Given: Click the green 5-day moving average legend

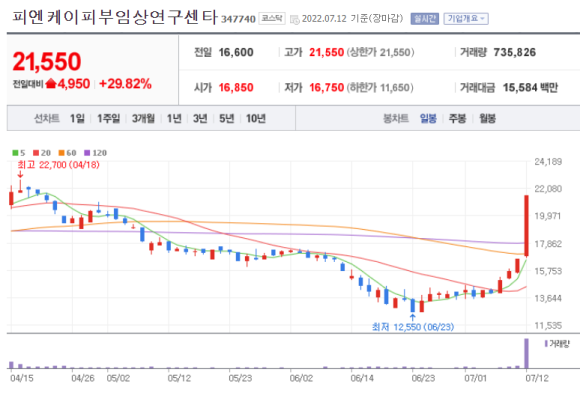Looking at the screenshot, I should tap(19, 153).
